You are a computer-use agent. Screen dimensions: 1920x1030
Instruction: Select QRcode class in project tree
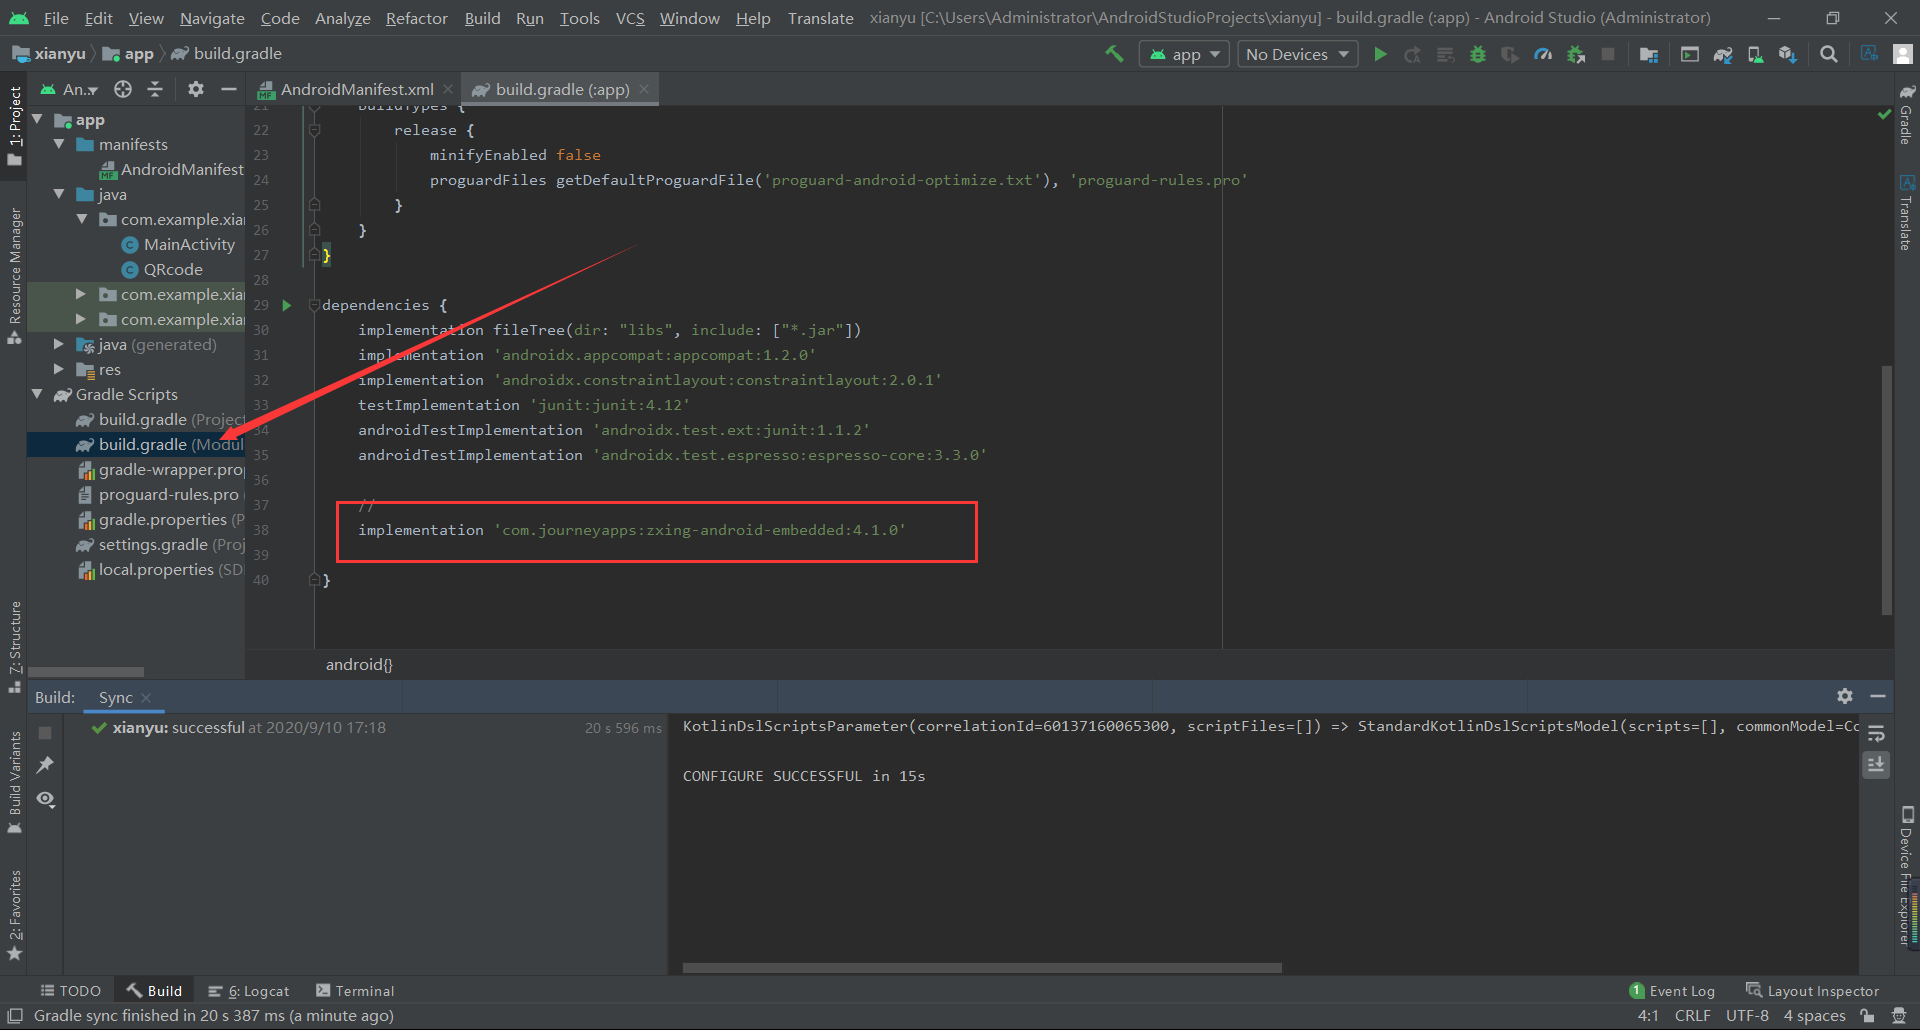click(x=173, y=270)
